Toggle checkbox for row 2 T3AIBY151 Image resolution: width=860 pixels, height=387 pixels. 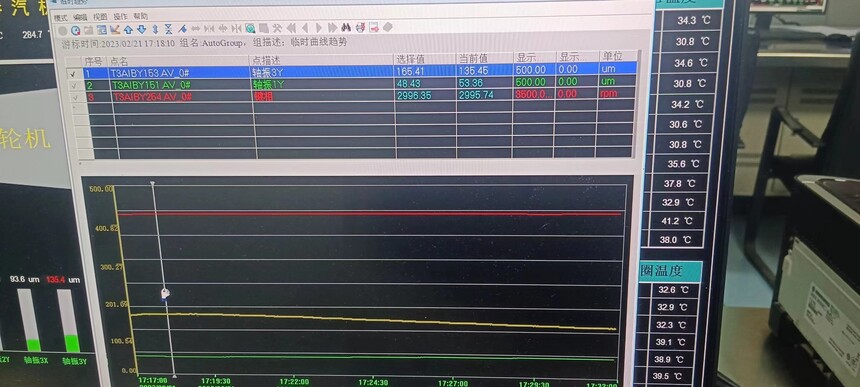point(73,85)
